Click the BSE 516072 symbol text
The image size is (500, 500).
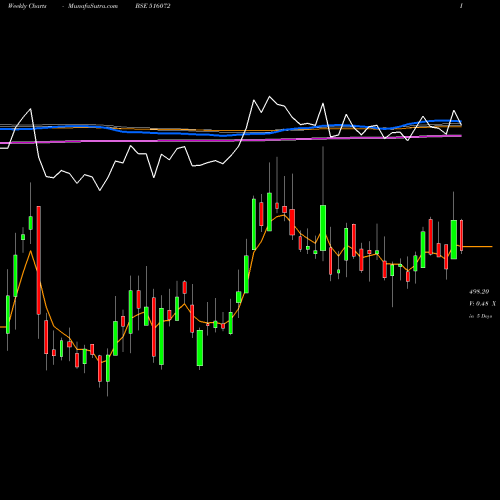(153, 6)
